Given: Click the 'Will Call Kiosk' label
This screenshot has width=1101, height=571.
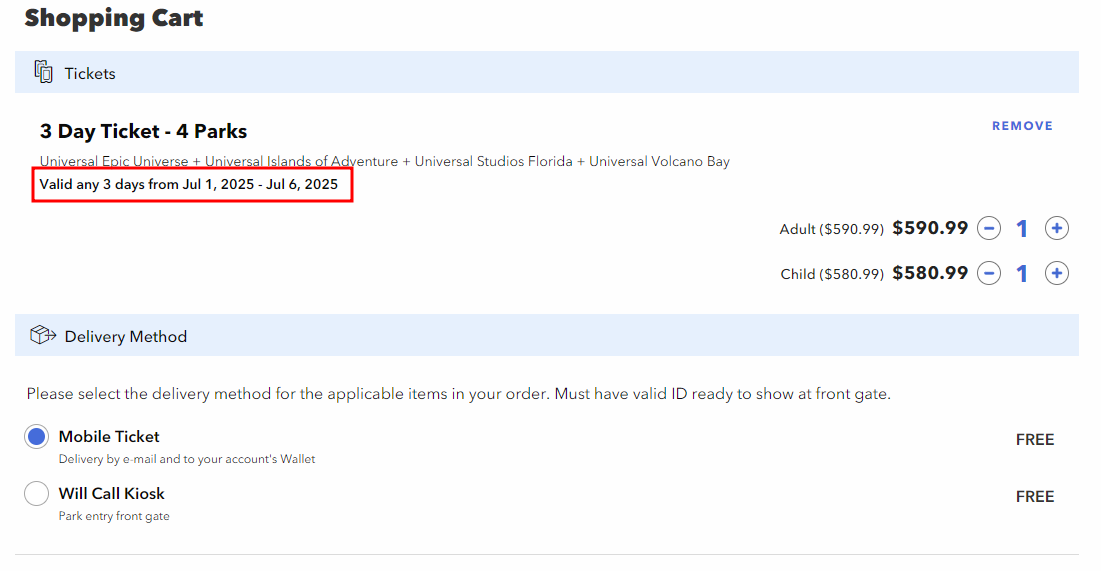Looking at the screenshot, I should click(112, 493).
